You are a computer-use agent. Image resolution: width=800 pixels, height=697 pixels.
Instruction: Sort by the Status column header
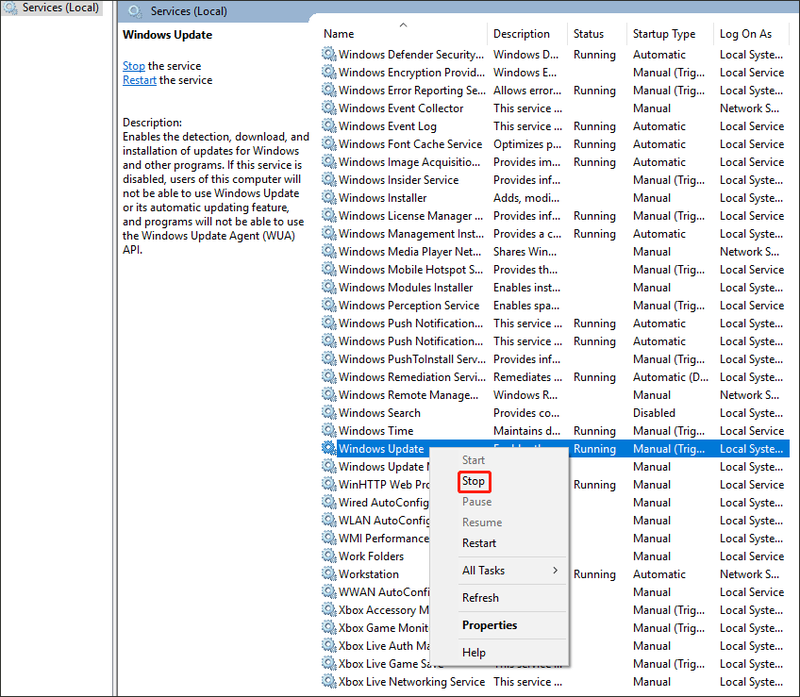[x=596, y=34]
